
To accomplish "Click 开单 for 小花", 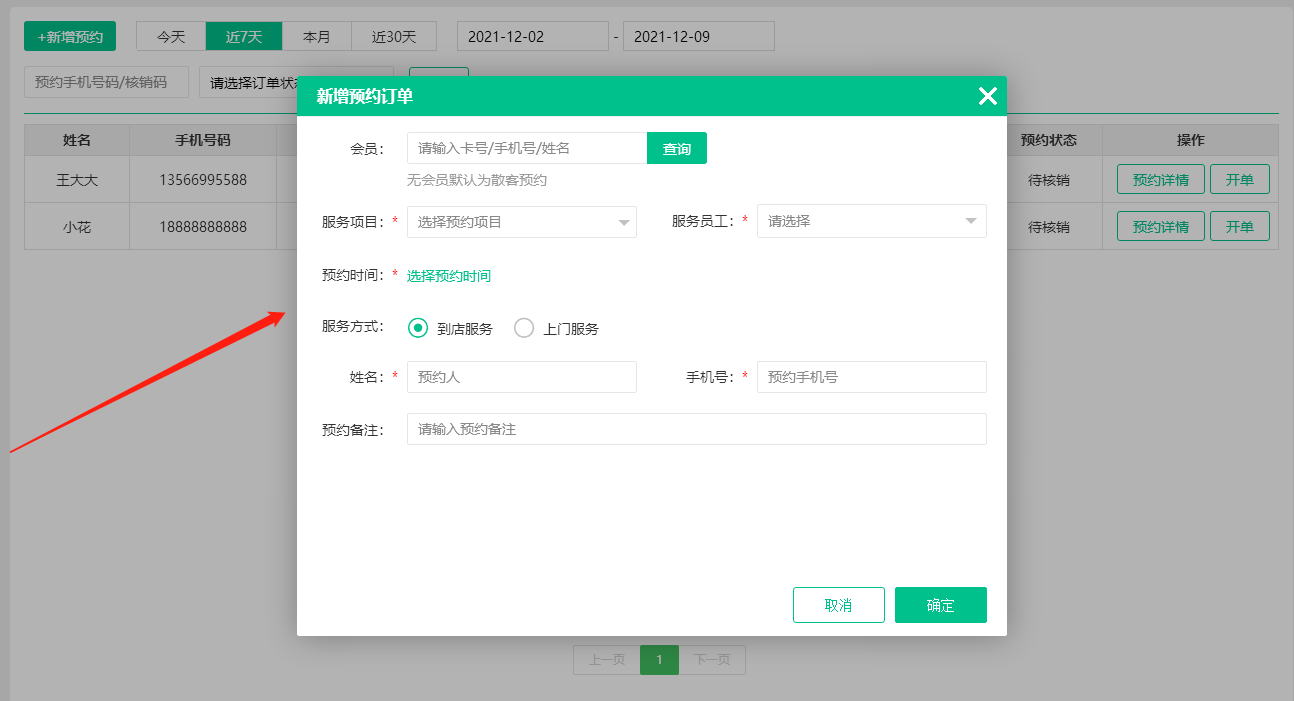I will pyautogui.click(x=1240, y=227).
